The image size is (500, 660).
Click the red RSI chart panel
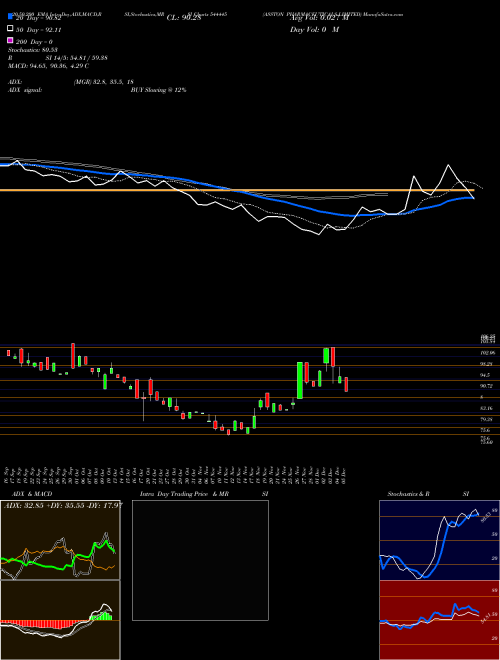(x=439, y=620)
